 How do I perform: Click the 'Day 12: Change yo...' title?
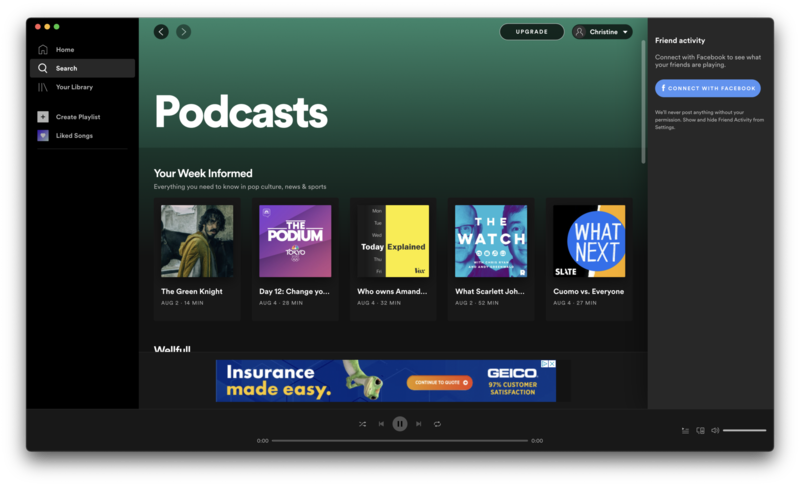click(x=294, y=291)
